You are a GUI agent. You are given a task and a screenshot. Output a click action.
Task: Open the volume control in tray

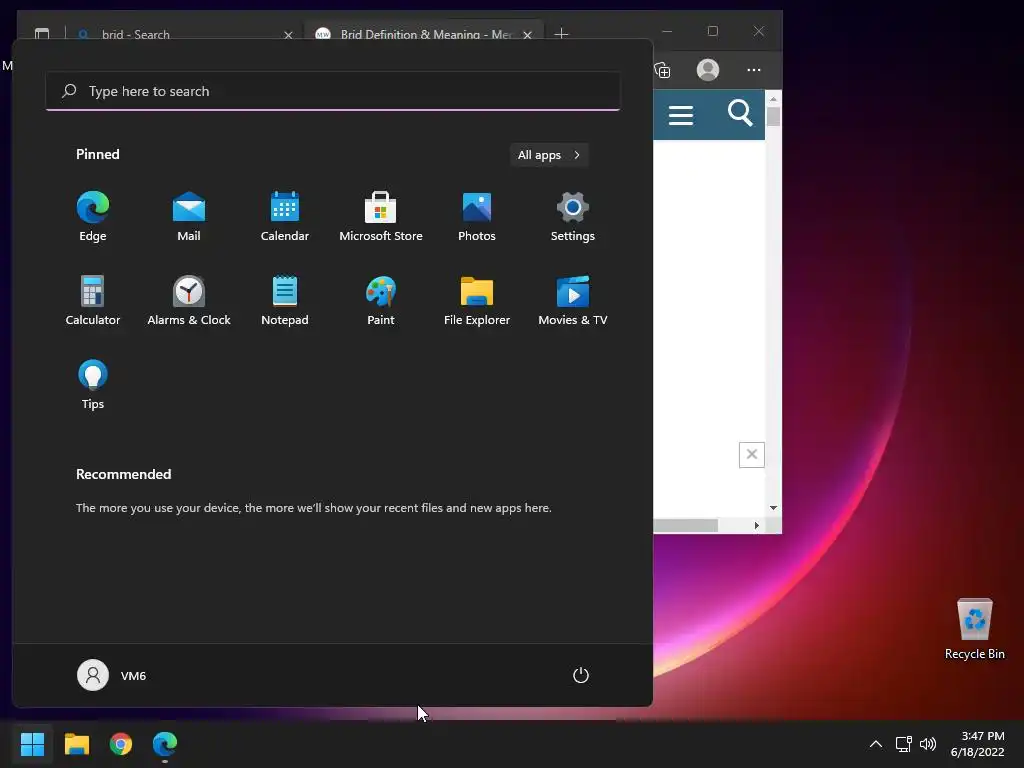[928, 744]
